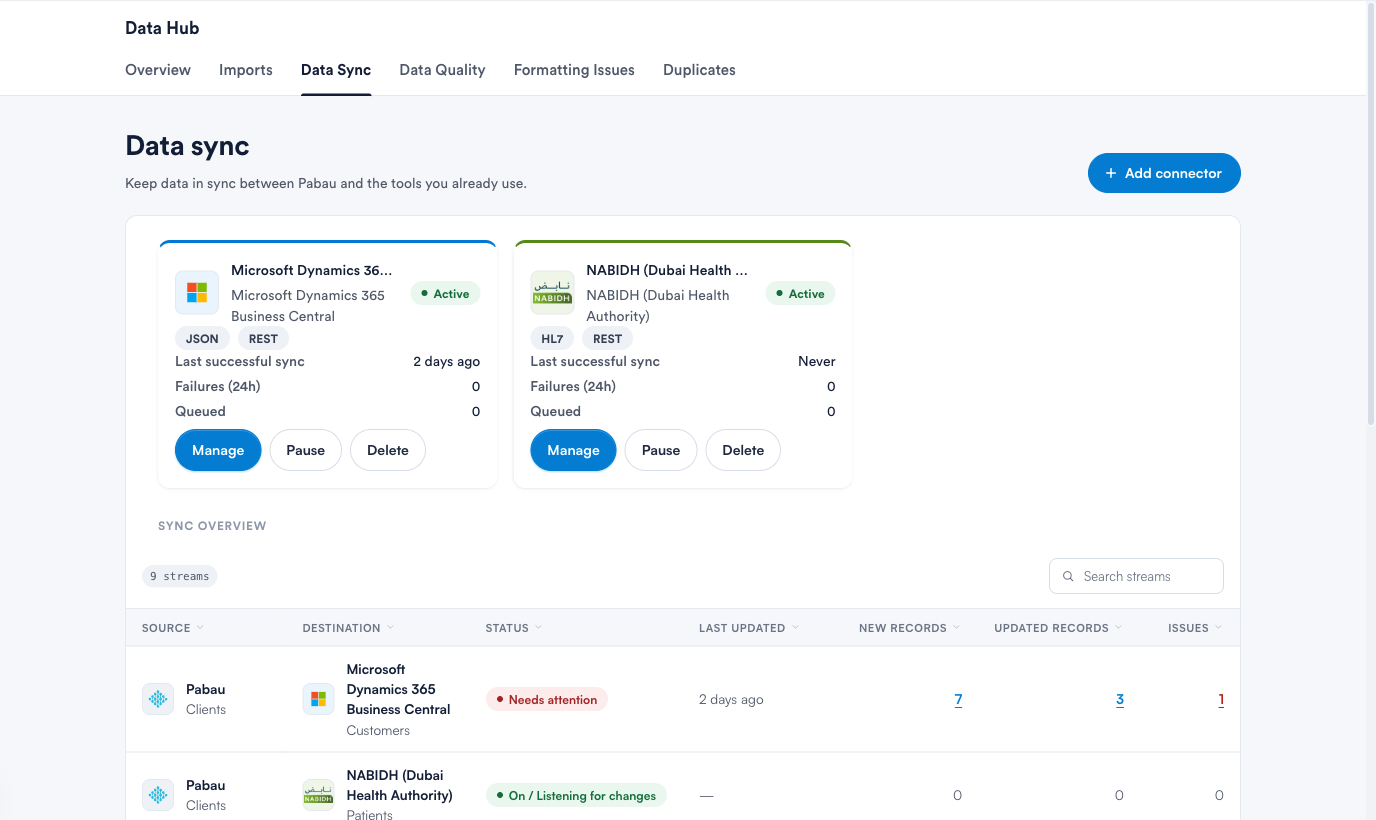Image resolution: width=1376 pixels, height=820 pixels.
Task: Expand the Issues column sort chevron
Action: coord(1218,627)
